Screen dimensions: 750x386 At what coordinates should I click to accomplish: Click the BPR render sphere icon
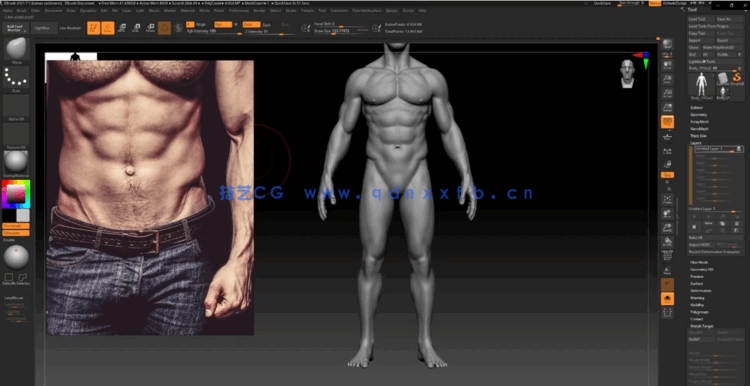click(x=667, y=44)
